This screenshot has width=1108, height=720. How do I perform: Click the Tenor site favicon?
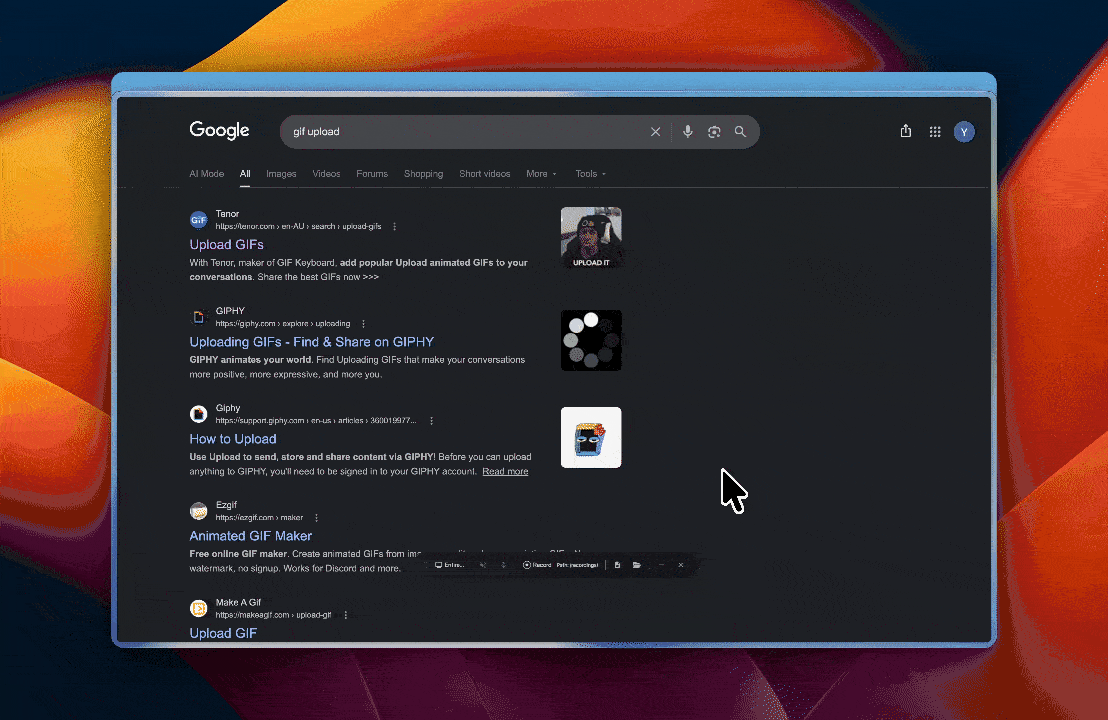pyautogui.click(x=199, y=220)
